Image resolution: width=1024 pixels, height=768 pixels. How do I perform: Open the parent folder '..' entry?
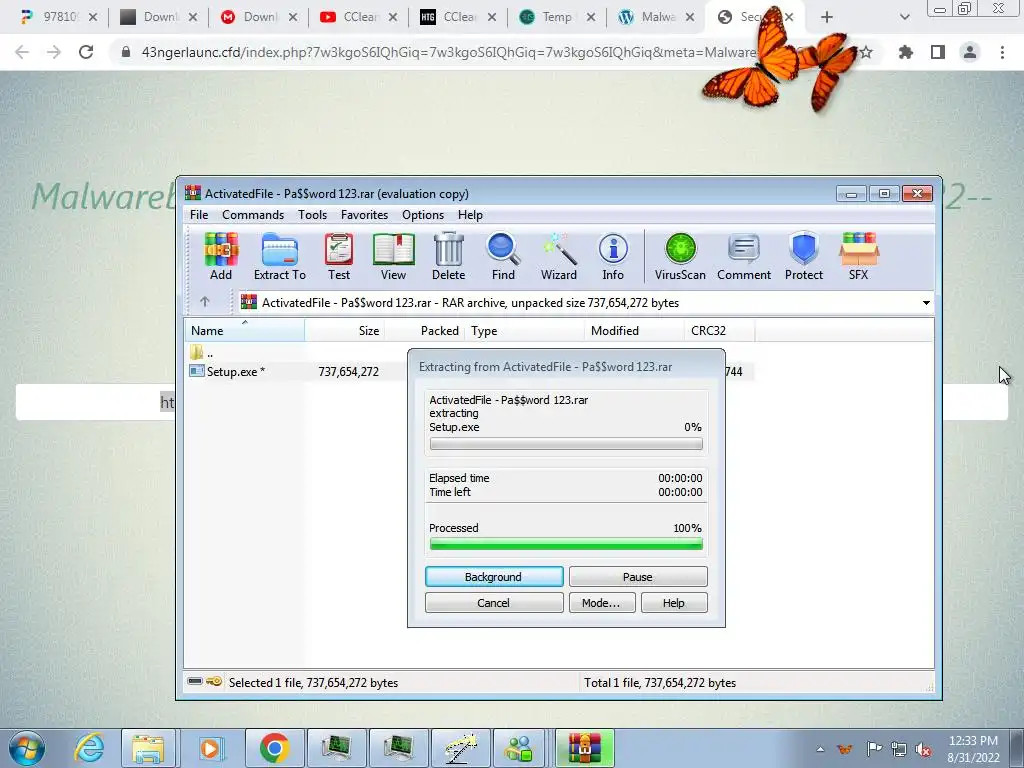pos(202,353)
